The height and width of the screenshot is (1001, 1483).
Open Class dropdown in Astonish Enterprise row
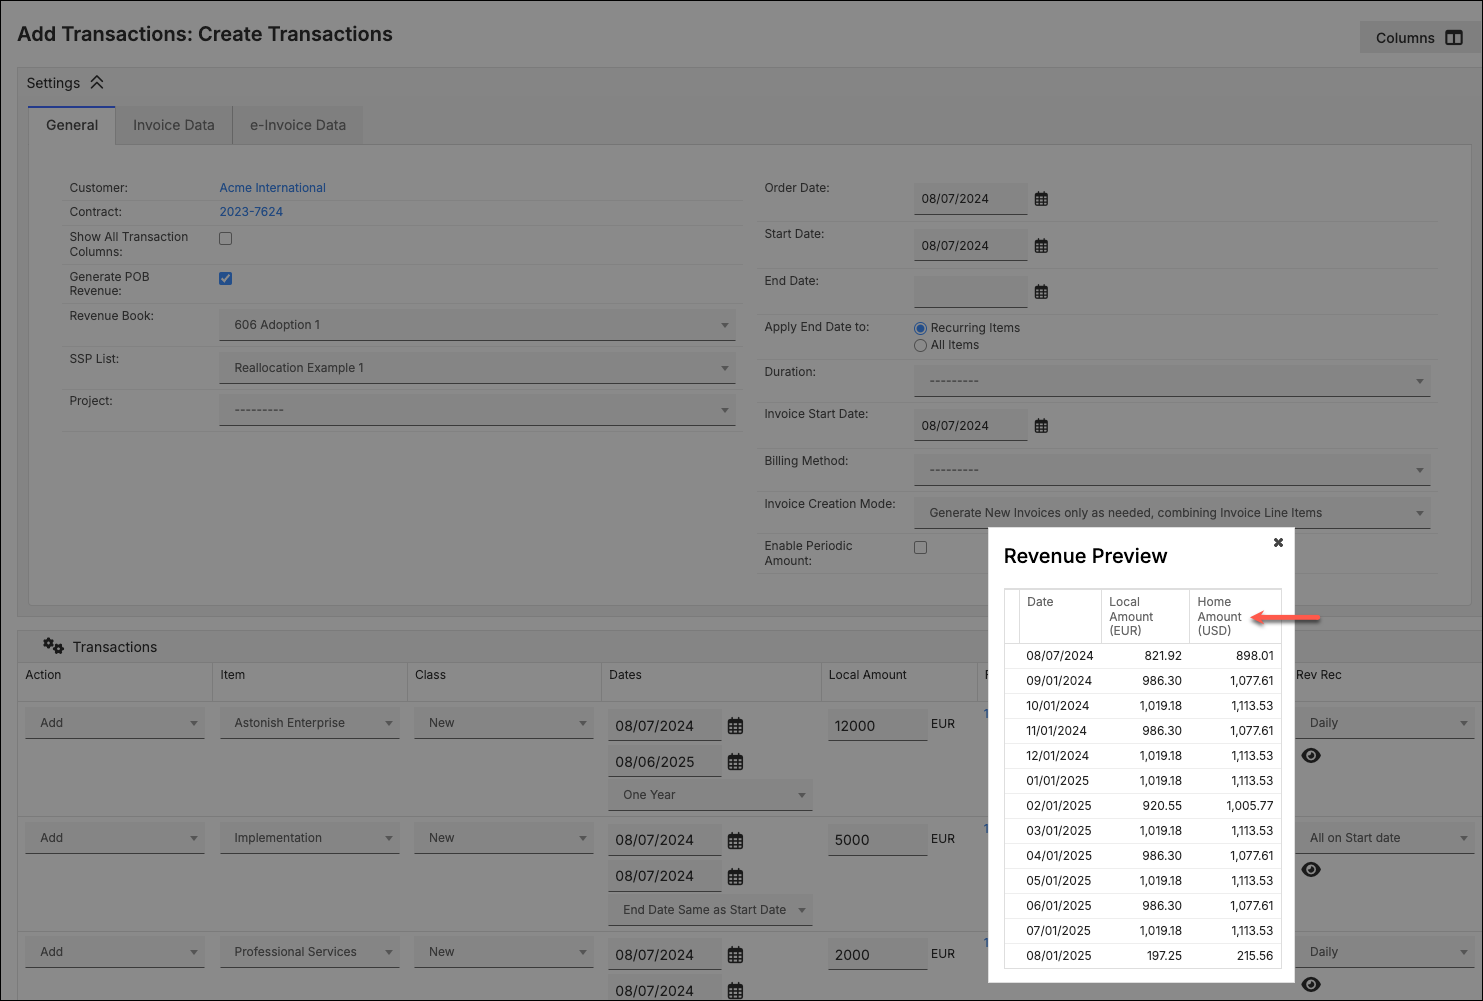[x=504, y=723]
